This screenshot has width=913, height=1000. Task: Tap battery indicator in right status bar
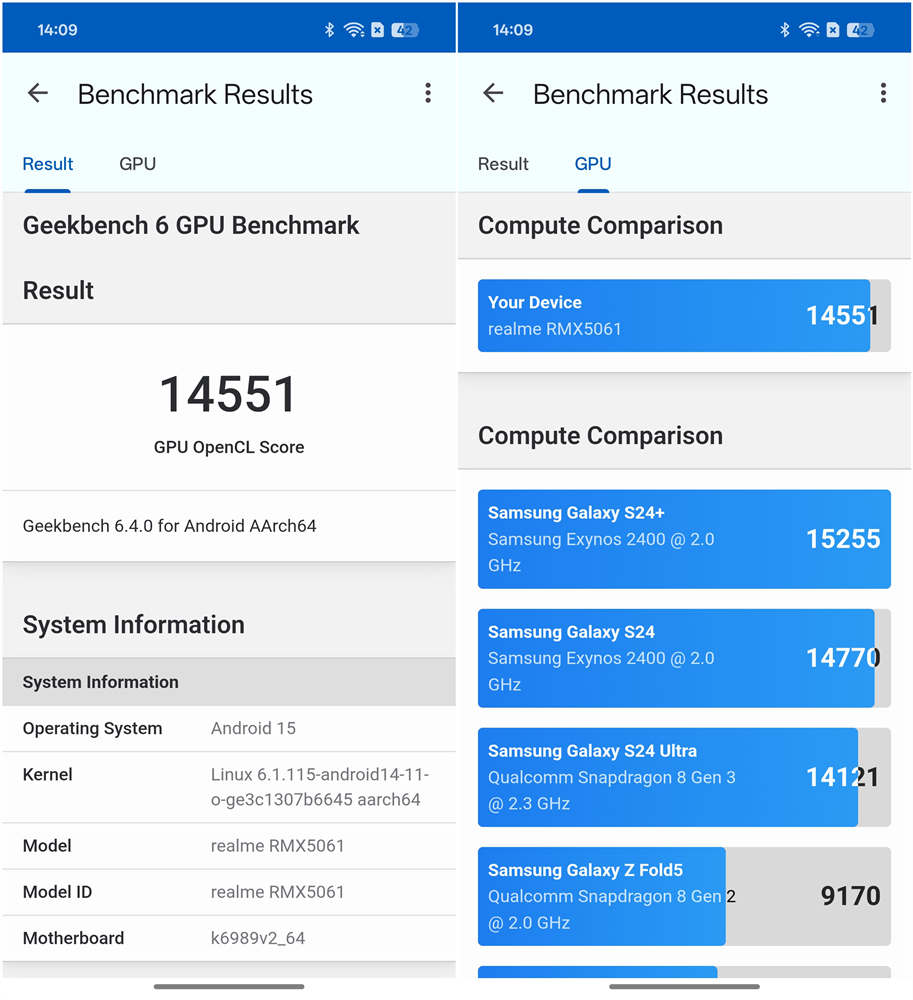click(860, 29)
